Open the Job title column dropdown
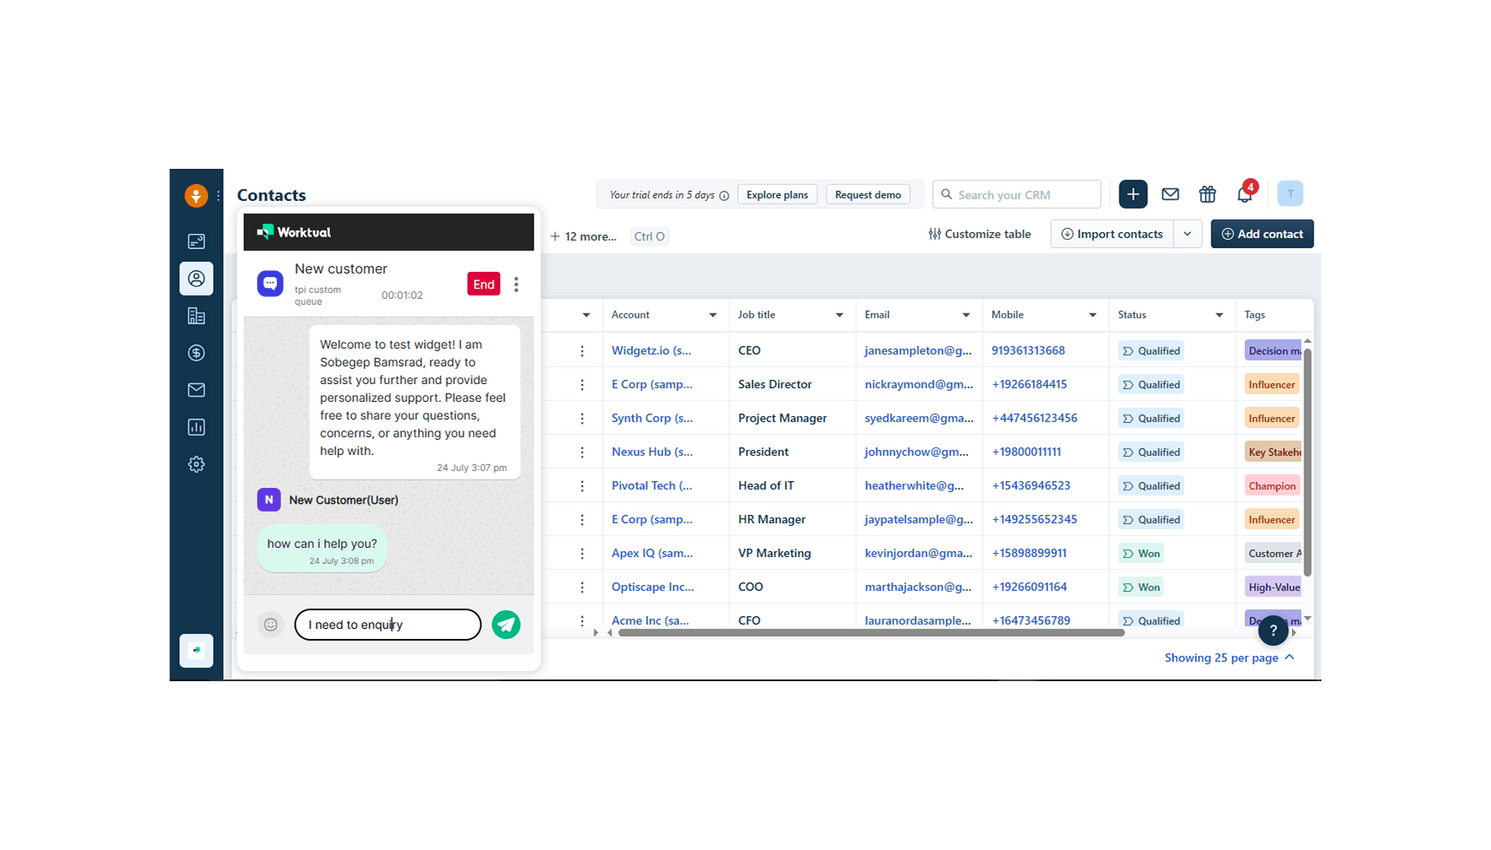The height and width of the screenshot is (850, 1491). click(x=839, y=315)
